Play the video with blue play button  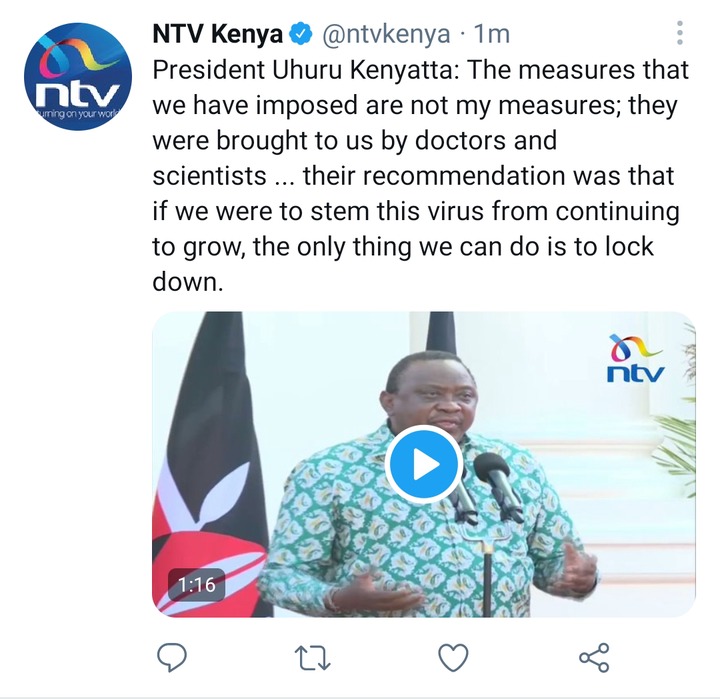pyautogui.click(x=424, y=464)
